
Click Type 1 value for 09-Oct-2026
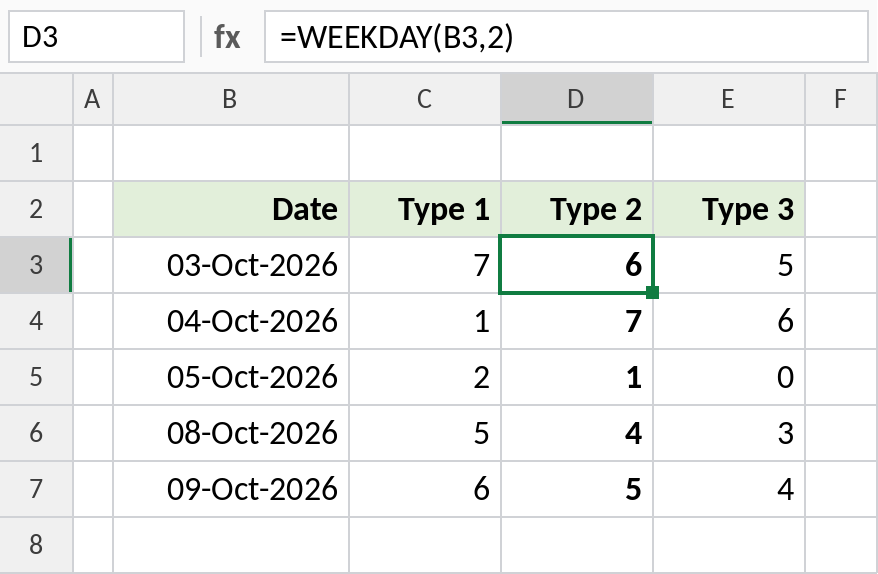425,489
